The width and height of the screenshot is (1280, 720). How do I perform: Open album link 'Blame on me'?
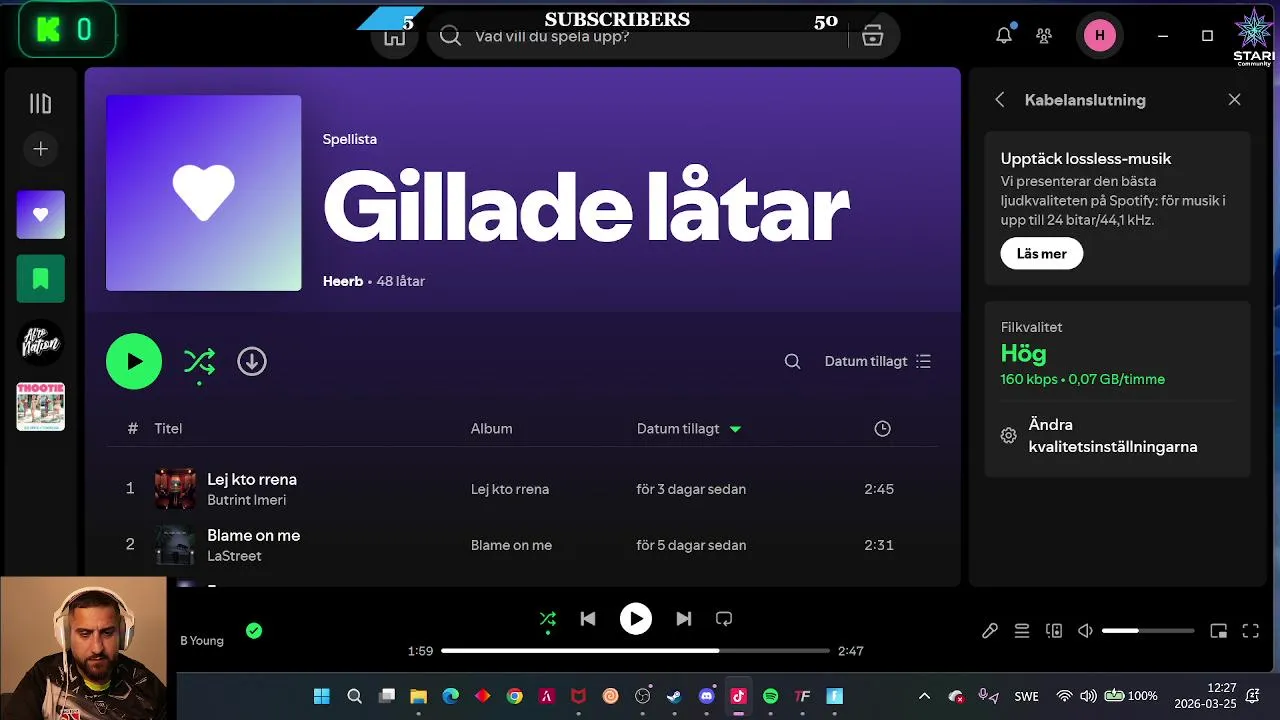pos(511,545)
